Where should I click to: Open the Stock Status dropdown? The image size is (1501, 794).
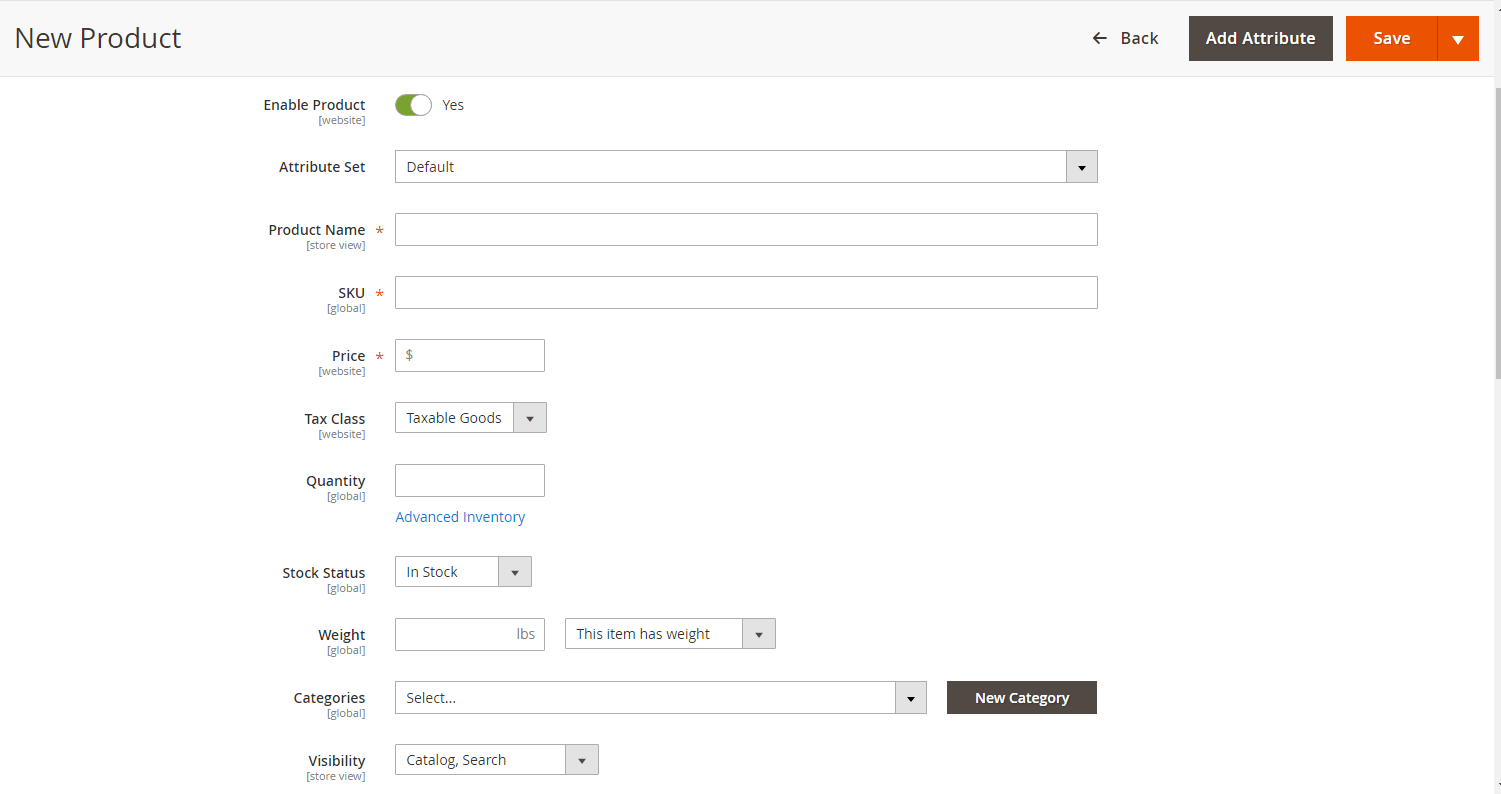click(463, 572)
